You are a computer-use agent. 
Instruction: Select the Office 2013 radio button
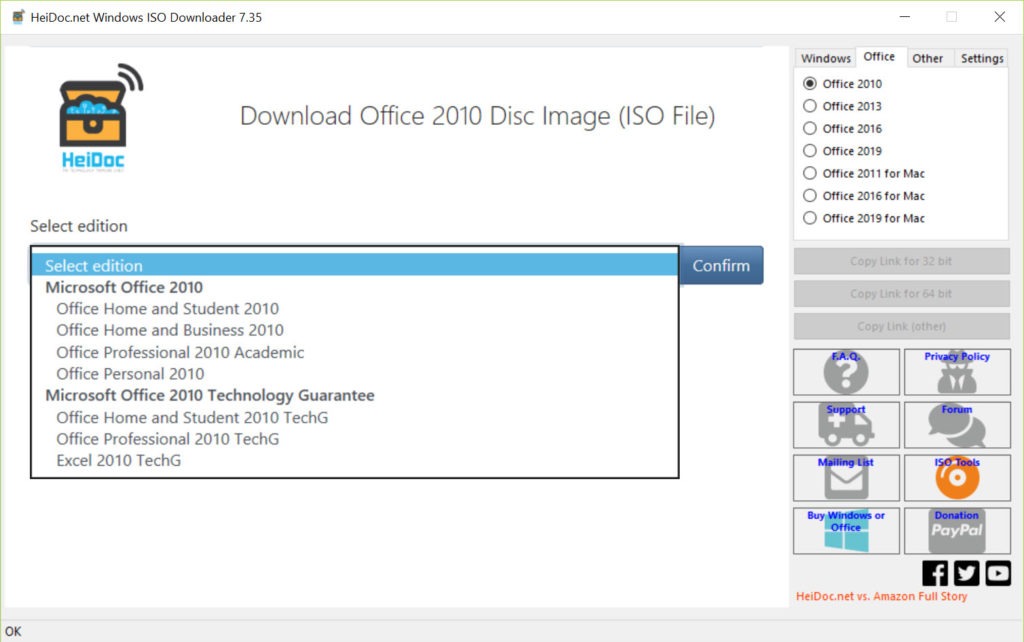(x=810, y=106)
